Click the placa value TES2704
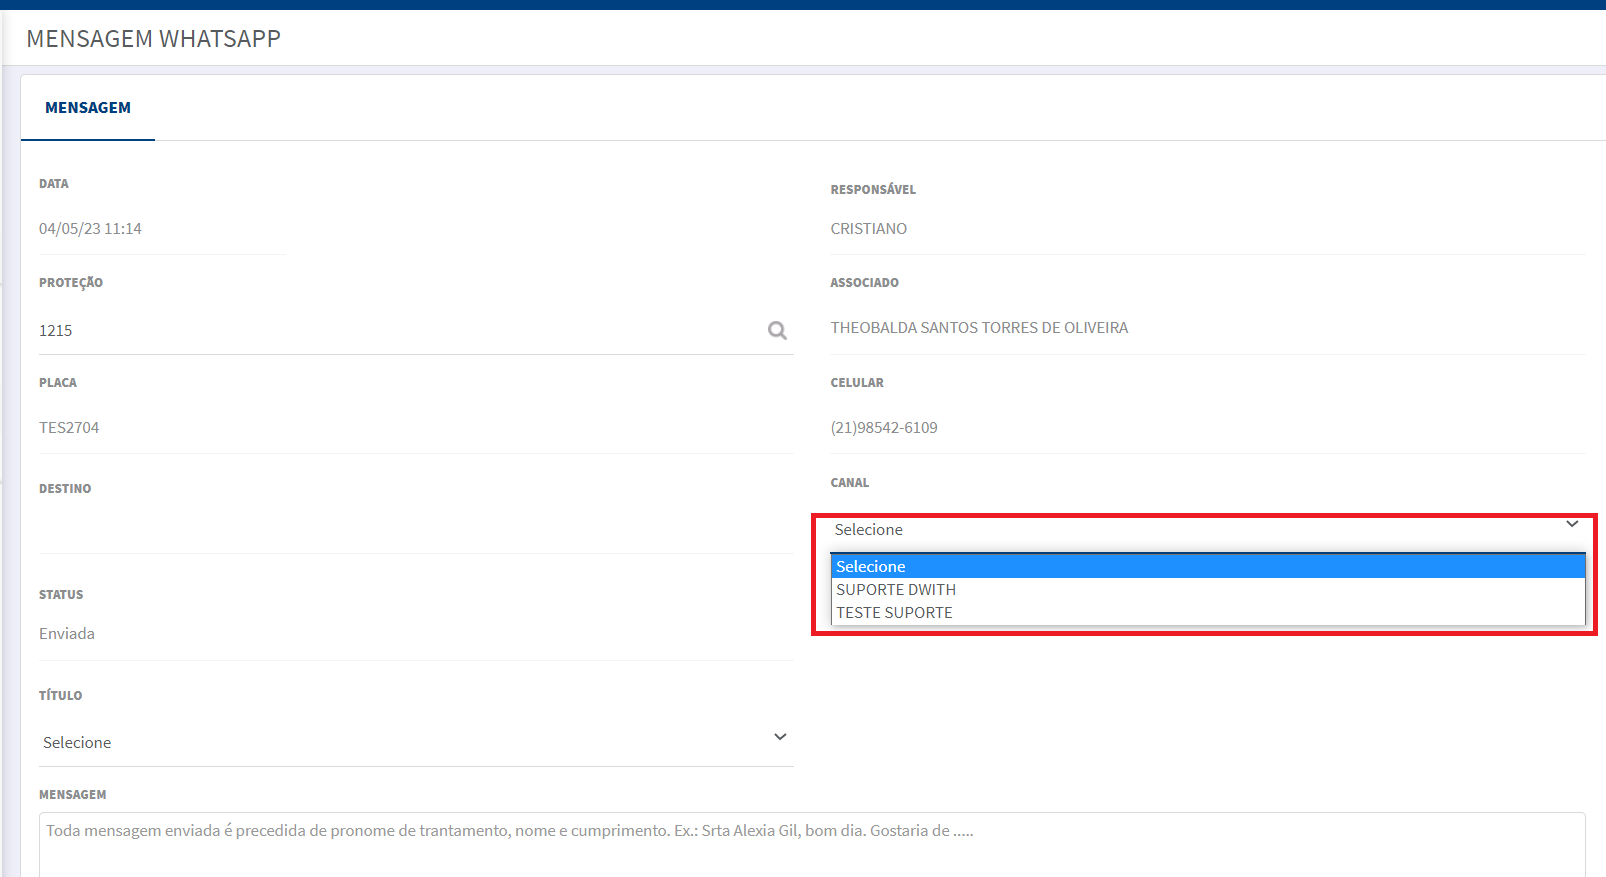 (x=69, y=428)
